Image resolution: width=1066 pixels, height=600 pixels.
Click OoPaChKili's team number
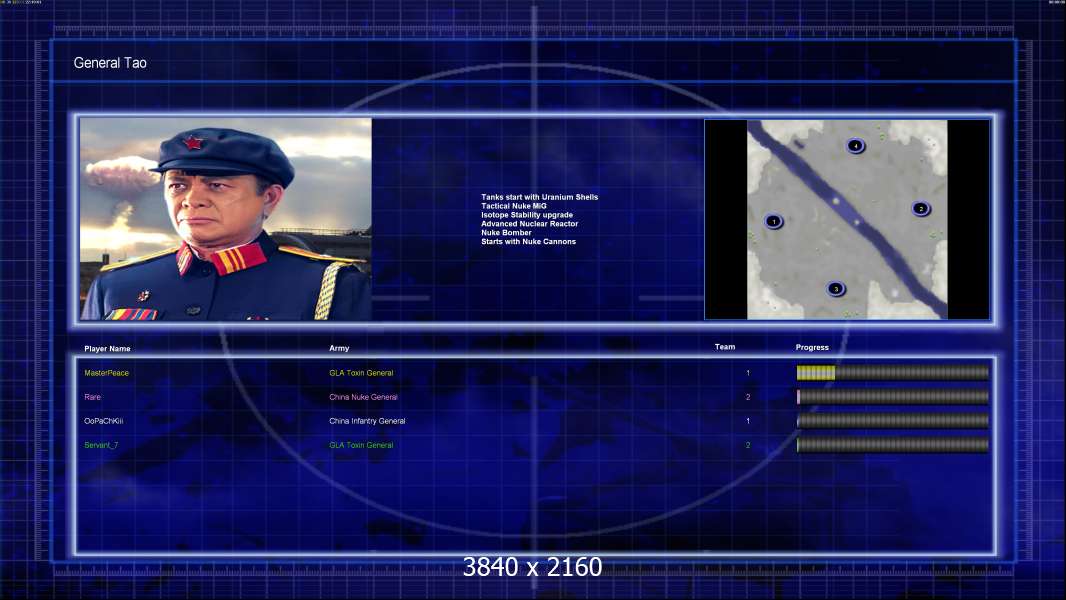tap(748, 421)
